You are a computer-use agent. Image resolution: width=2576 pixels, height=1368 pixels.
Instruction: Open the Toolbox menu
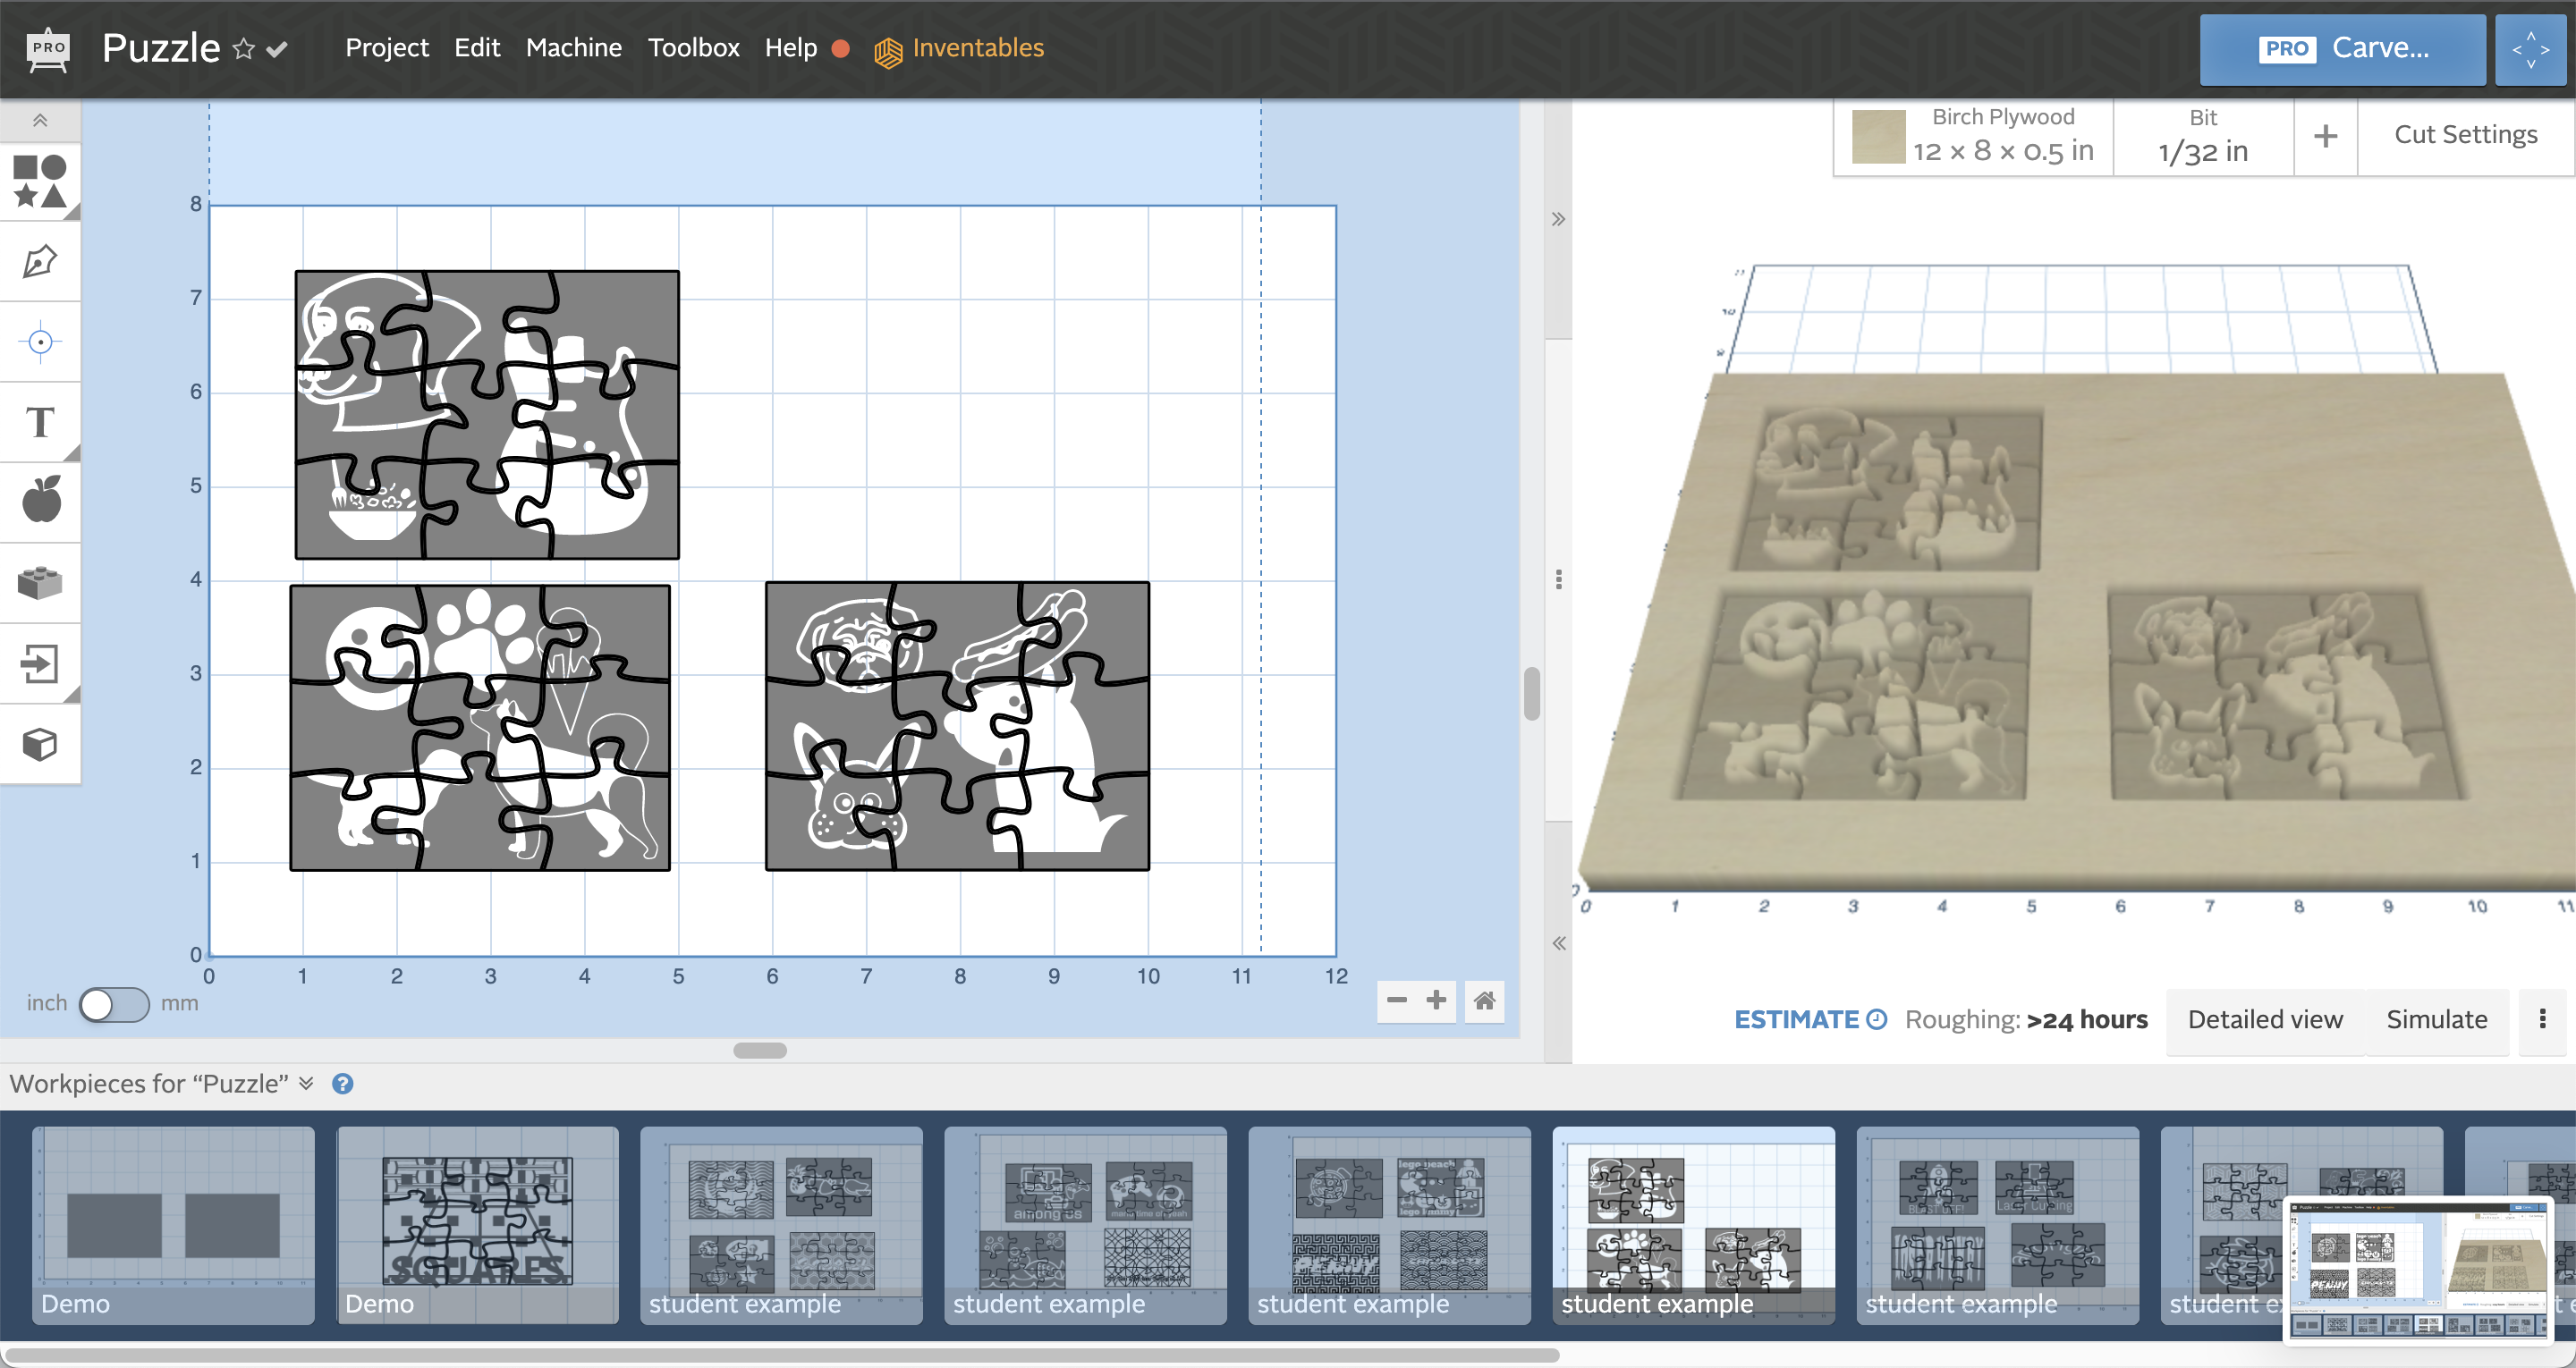pyautogui.click(x=693, y=48)
